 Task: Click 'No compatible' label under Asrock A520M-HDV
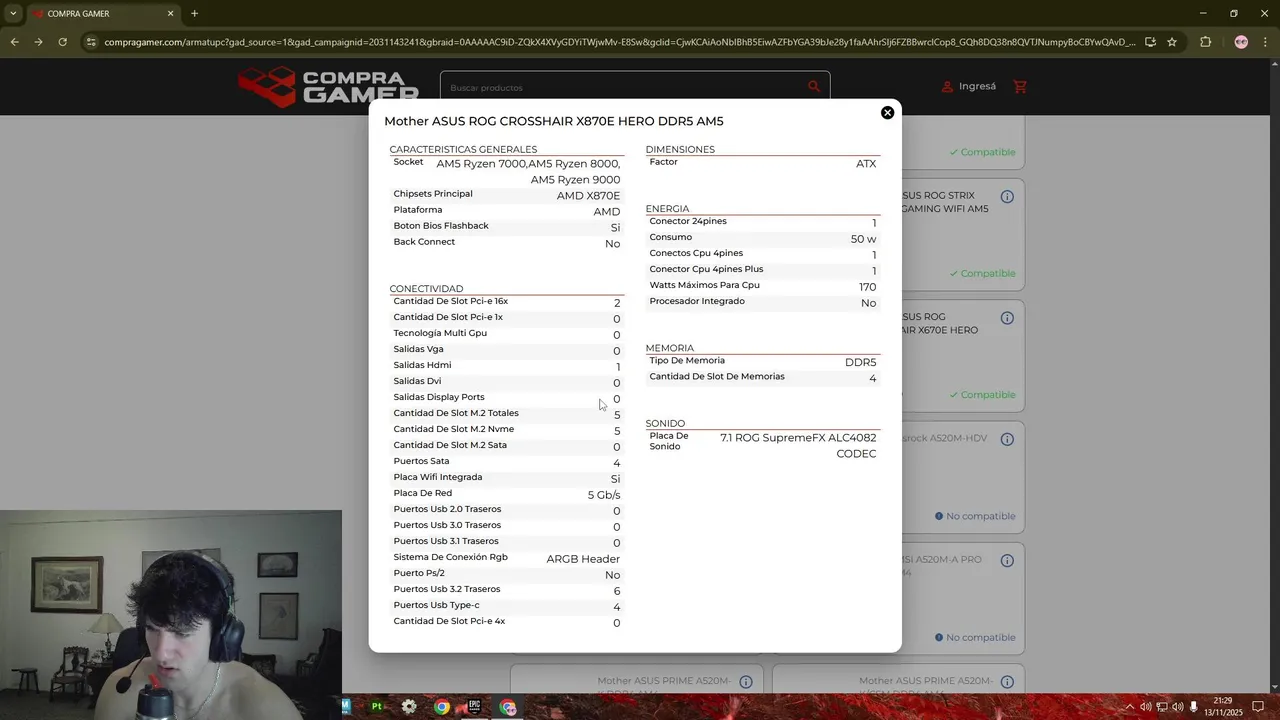coord(975,516)
